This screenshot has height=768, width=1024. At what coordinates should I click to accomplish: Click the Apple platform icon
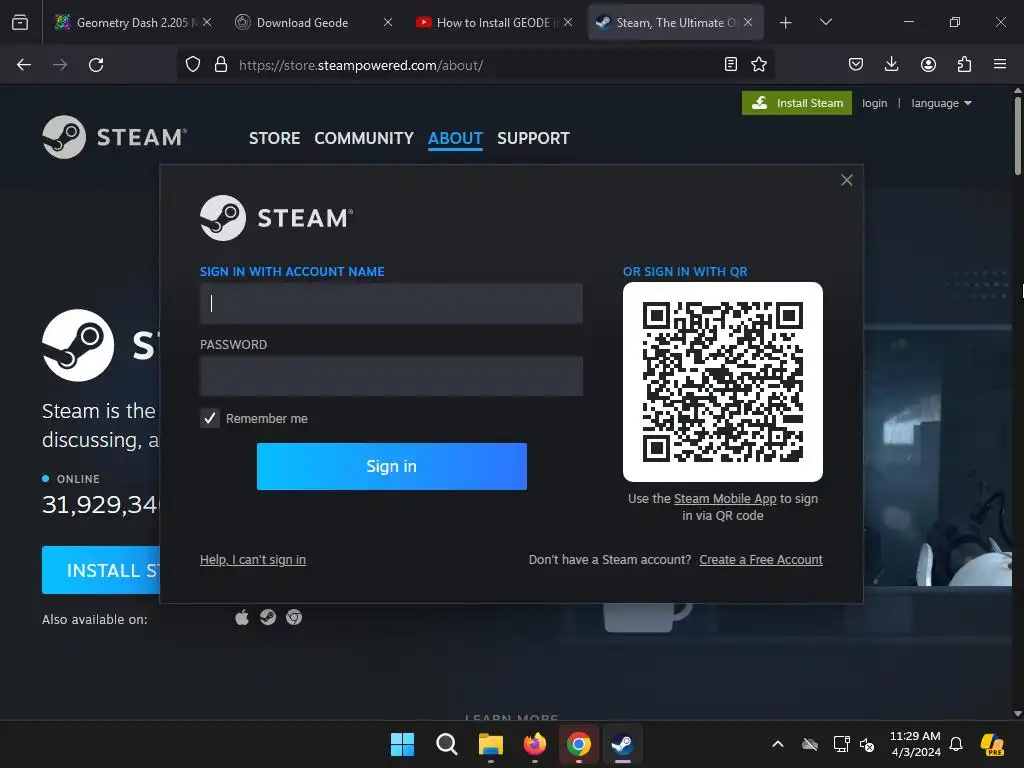click(242, 617)
